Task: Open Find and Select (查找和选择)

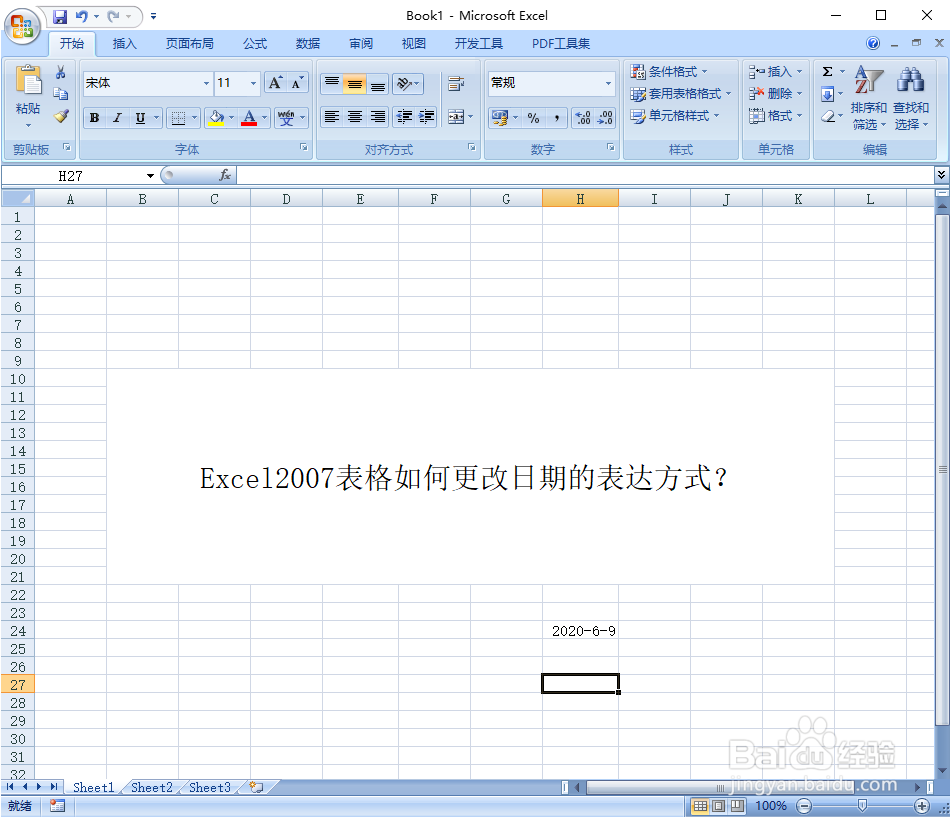Action: 911,98
